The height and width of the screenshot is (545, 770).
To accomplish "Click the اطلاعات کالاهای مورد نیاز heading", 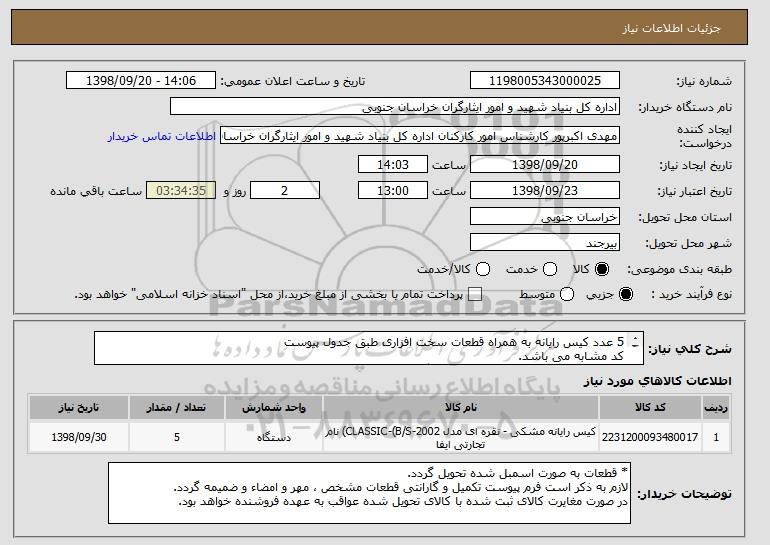I will [x=658, y=381].
